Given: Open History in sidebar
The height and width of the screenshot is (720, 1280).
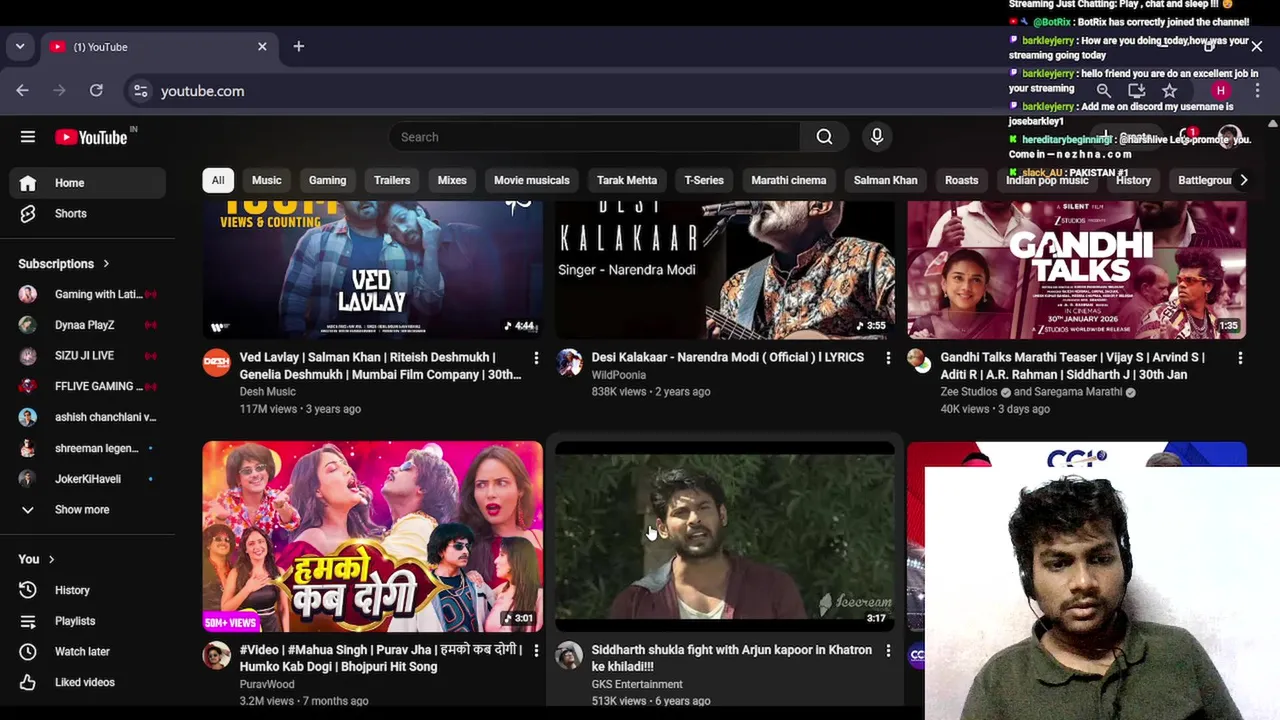Looking at the screenshot, I should click(88, 590).
